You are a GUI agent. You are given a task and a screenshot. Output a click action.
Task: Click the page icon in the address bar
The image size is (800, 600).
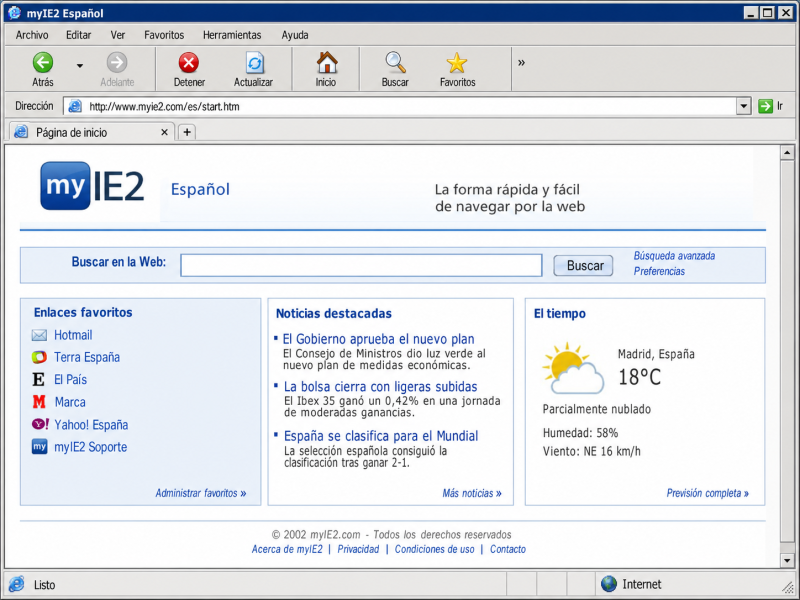75,106
